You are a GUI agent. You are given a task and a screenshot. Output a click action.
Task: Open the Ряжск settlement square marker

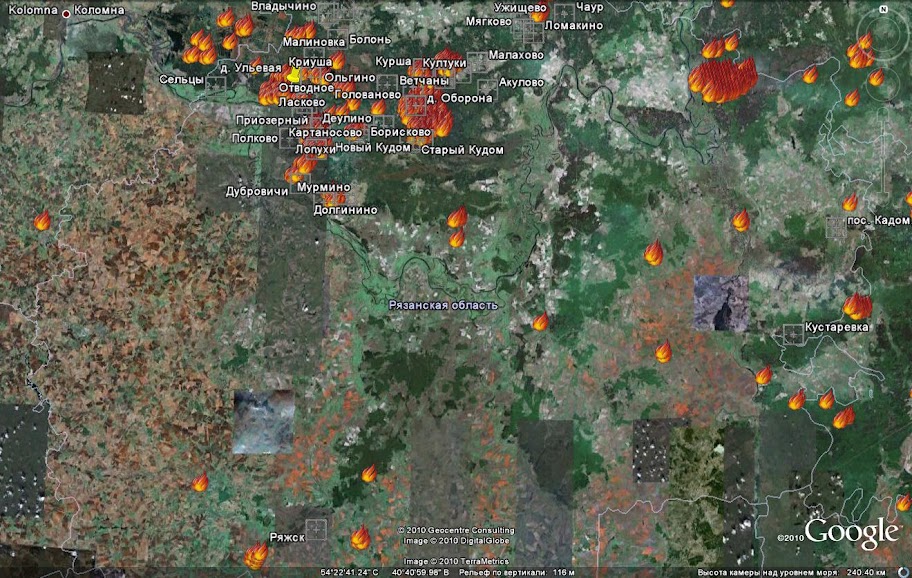[316, 530]
